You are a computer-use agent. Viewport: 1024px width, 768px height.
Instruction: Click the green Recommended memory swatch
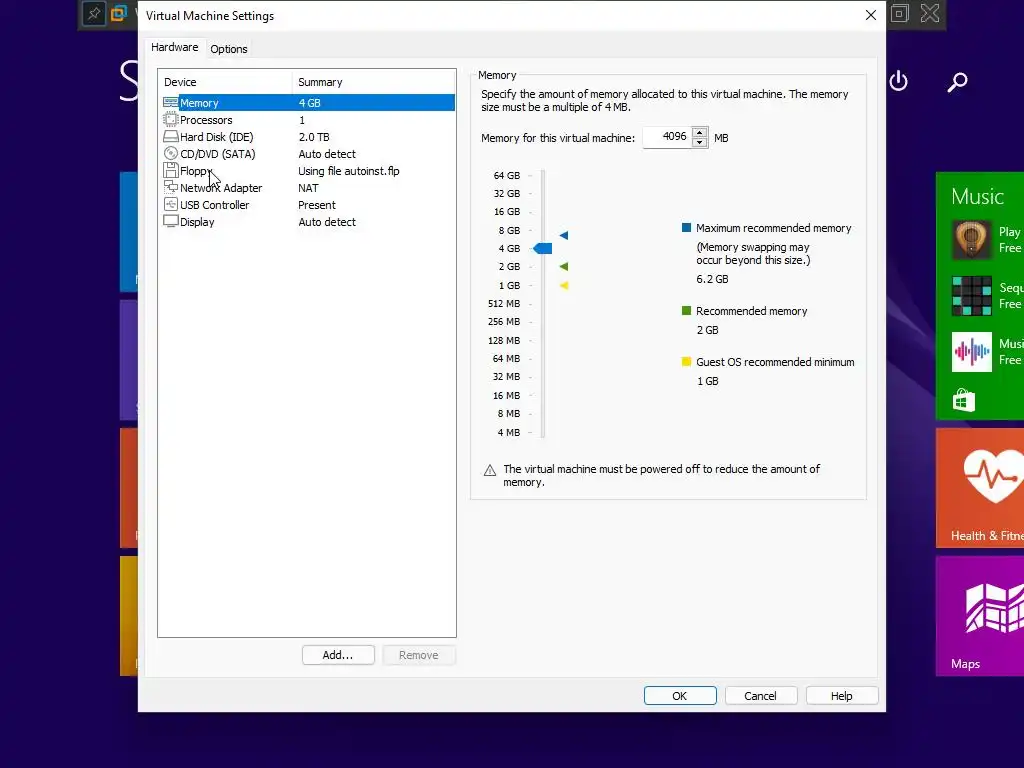point(686,311)
